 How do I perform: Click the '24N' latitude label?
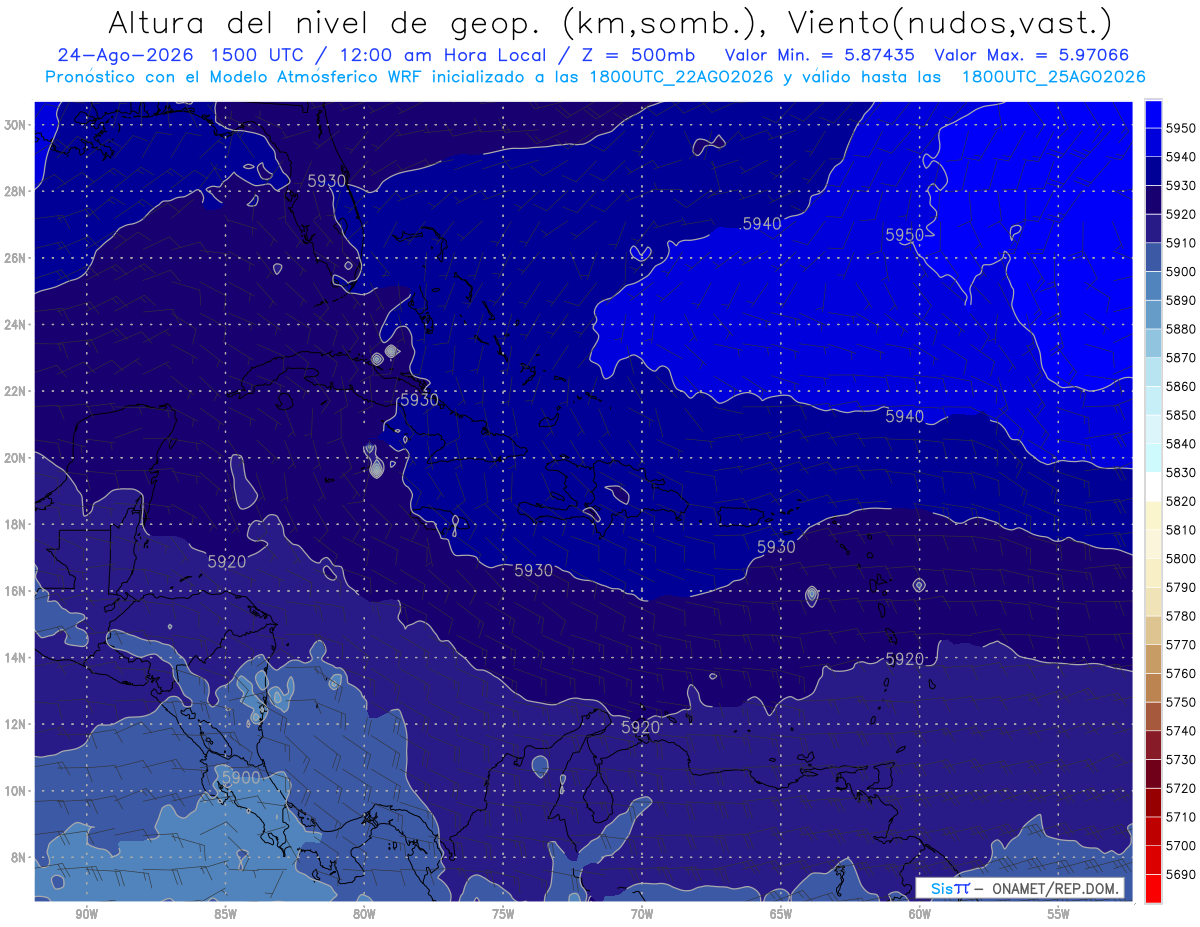click(15, 325)
